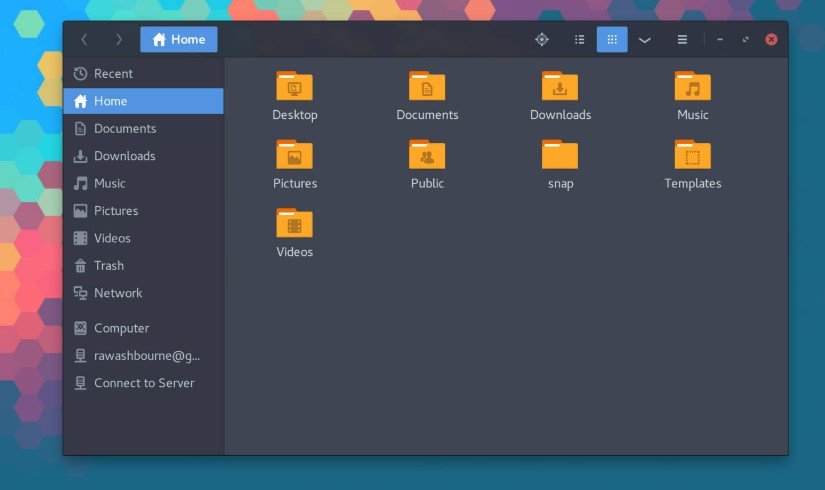Click Connect to Server in sidebar
The image size is (825, 490).
[143, 383]
